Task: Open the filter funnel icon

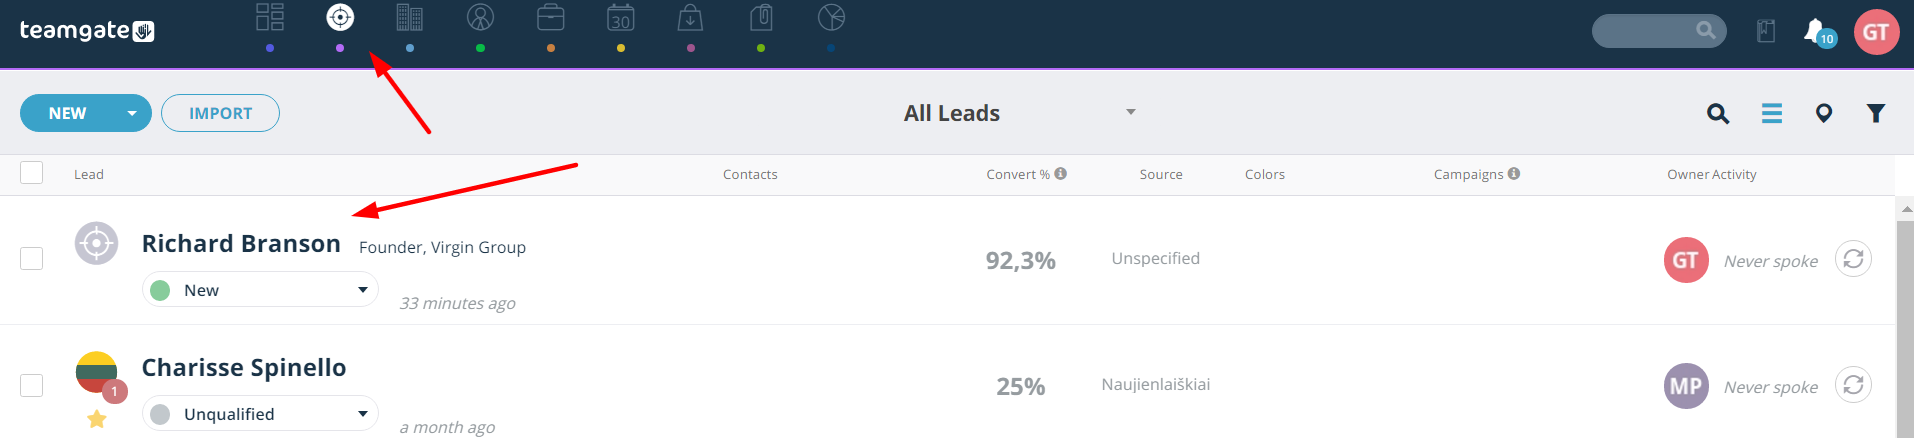Action: (x=1876, y=113)
